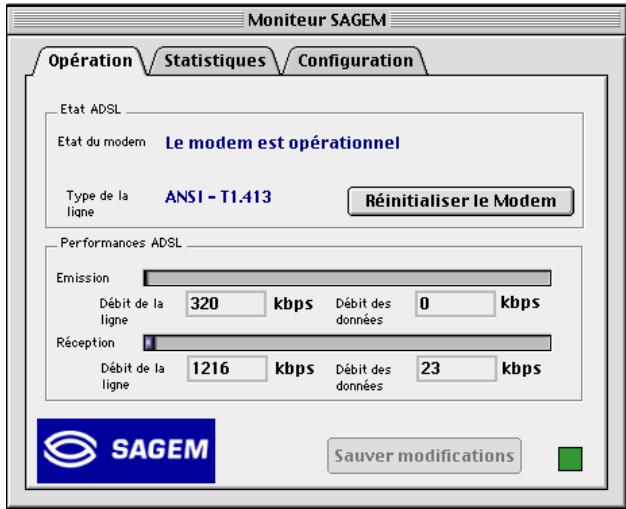Click the Moniteur SAGEM title bar
Viewport: 626px width, 509px height.
coord(317,20)
